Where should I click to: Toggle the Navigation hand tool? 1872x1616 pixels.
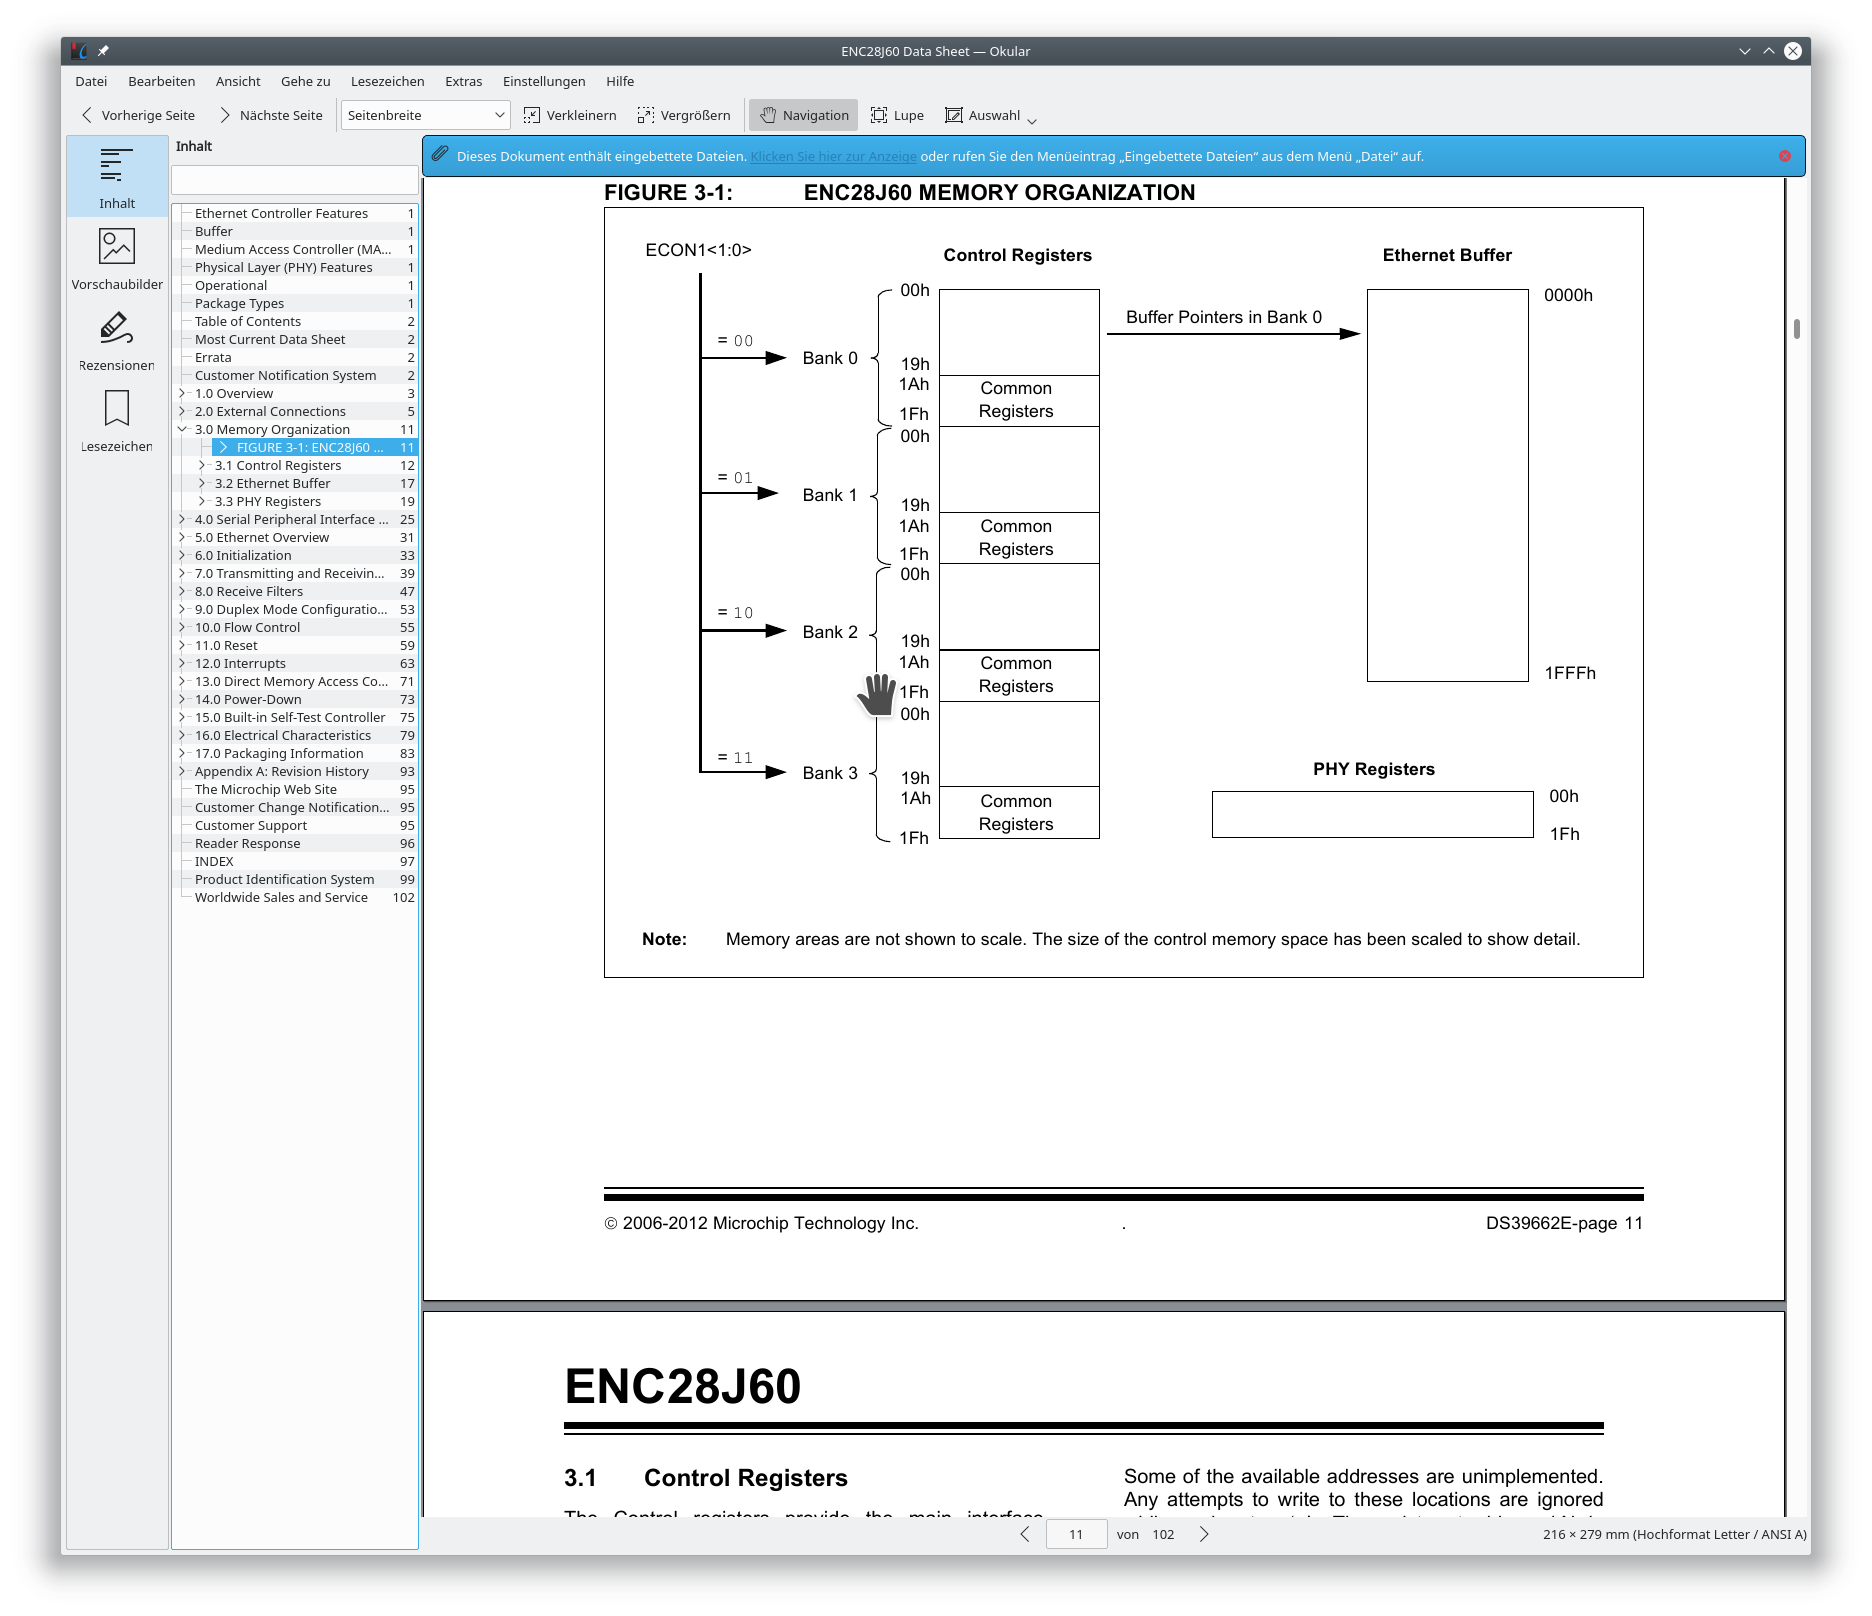tap(804, 115)
